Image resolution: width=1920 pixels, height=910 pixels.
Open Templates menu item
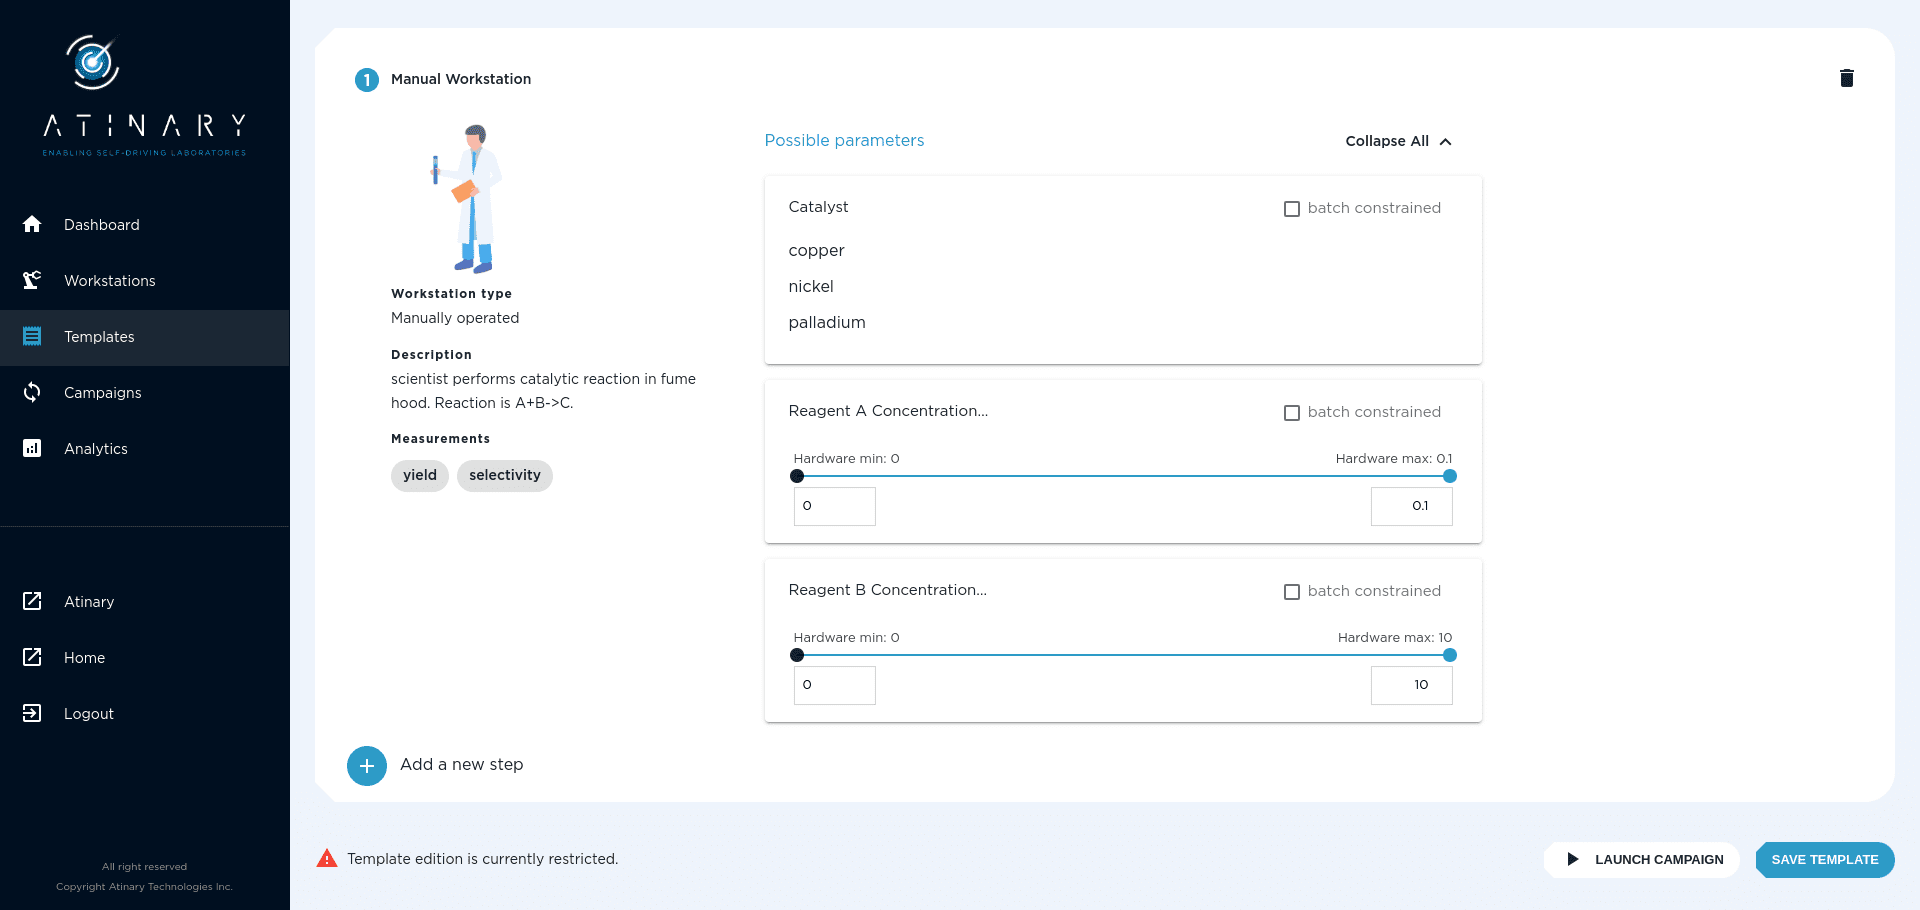point(145,336)
